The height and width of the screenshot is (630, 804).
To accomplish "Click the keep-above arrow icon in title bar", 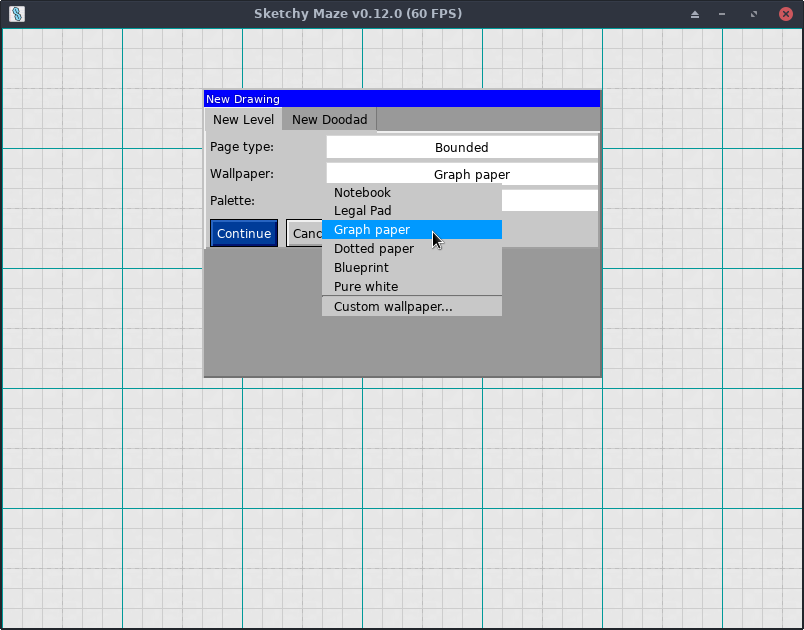I will (696, 14).
